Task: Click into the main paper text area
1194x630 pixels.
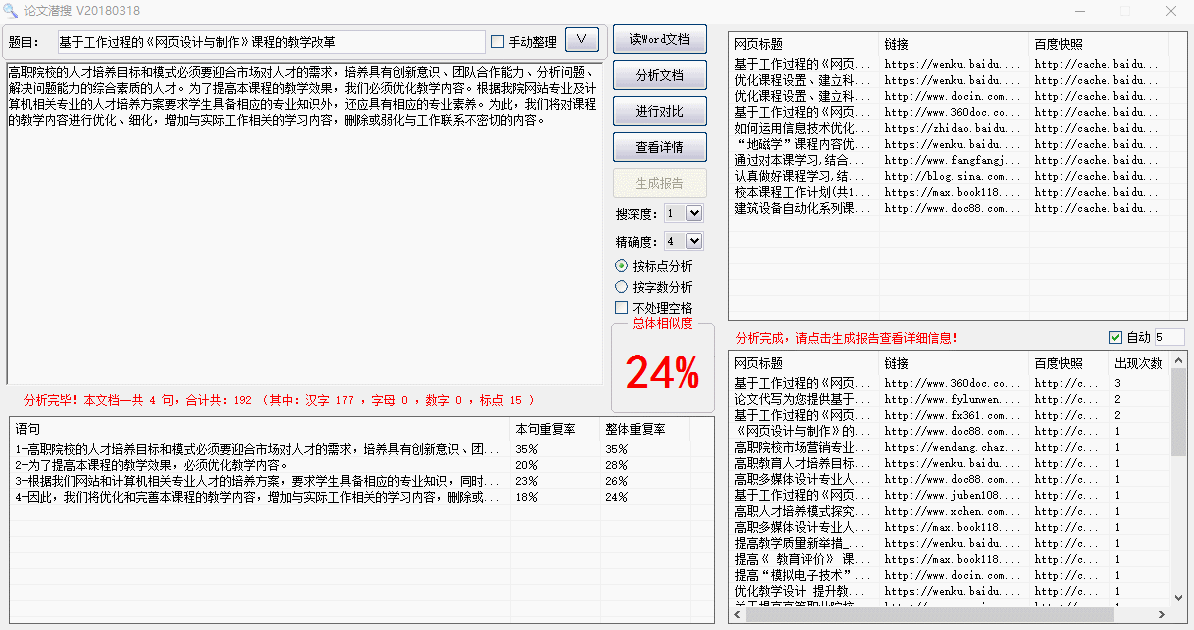Action: click(305, 223)
